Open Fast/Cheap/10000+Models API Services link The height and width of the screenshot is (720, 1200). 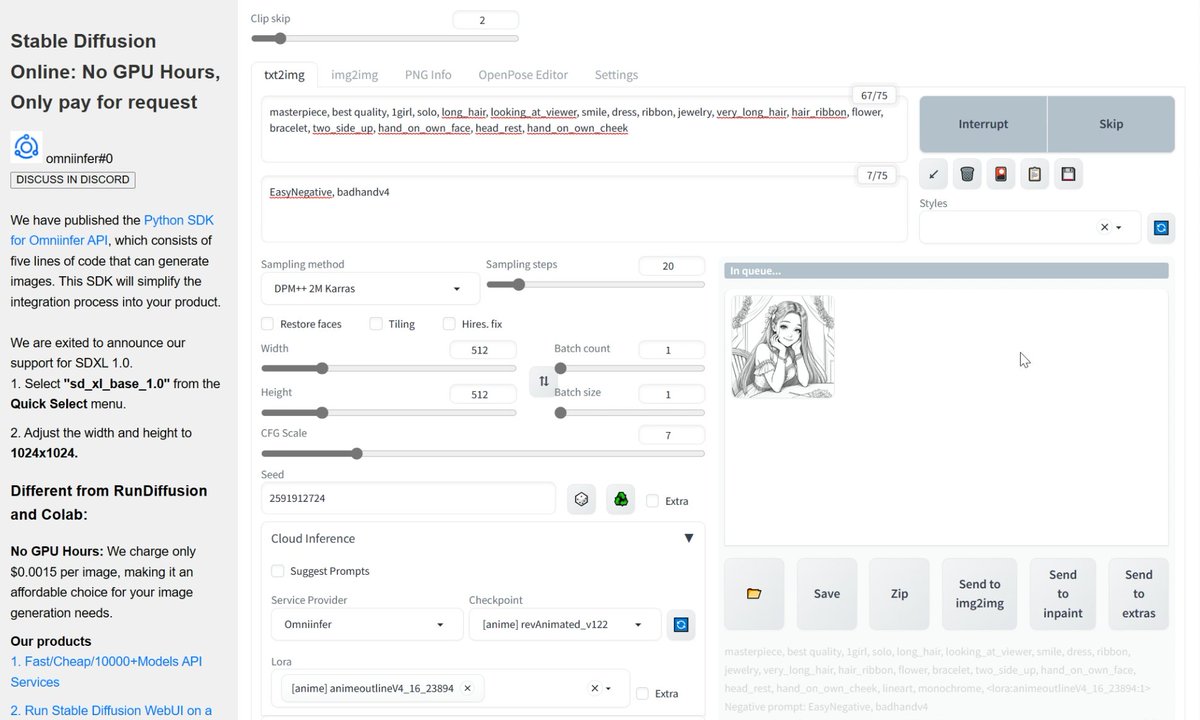click(106, 671)
